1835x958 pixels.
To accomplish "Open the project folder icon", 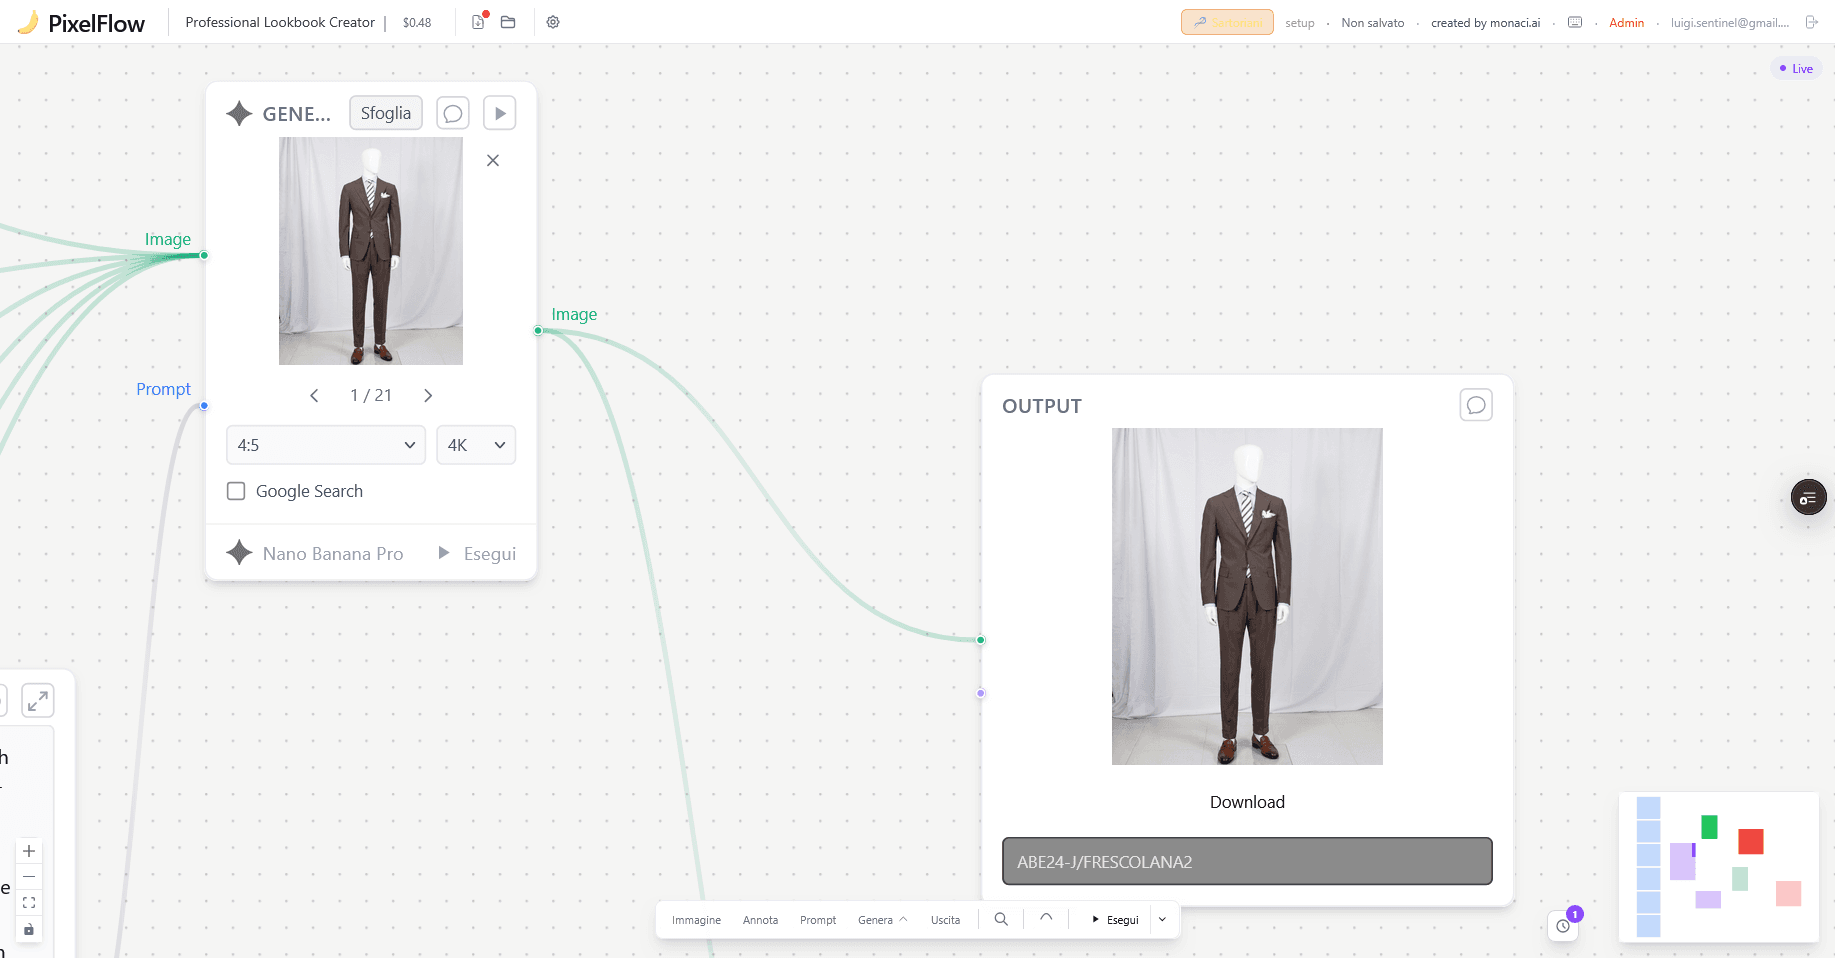I will coord(508,22).
